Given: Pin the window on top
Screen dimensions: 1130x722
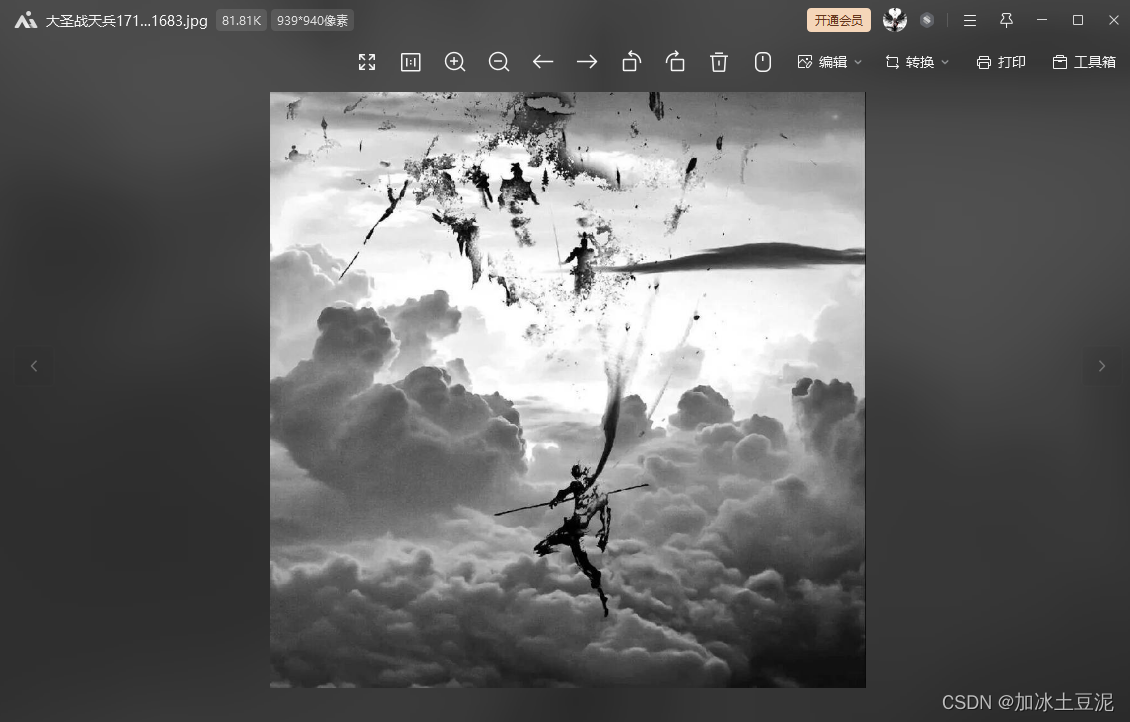Looking at the screenshot, I should point(1007,20).
